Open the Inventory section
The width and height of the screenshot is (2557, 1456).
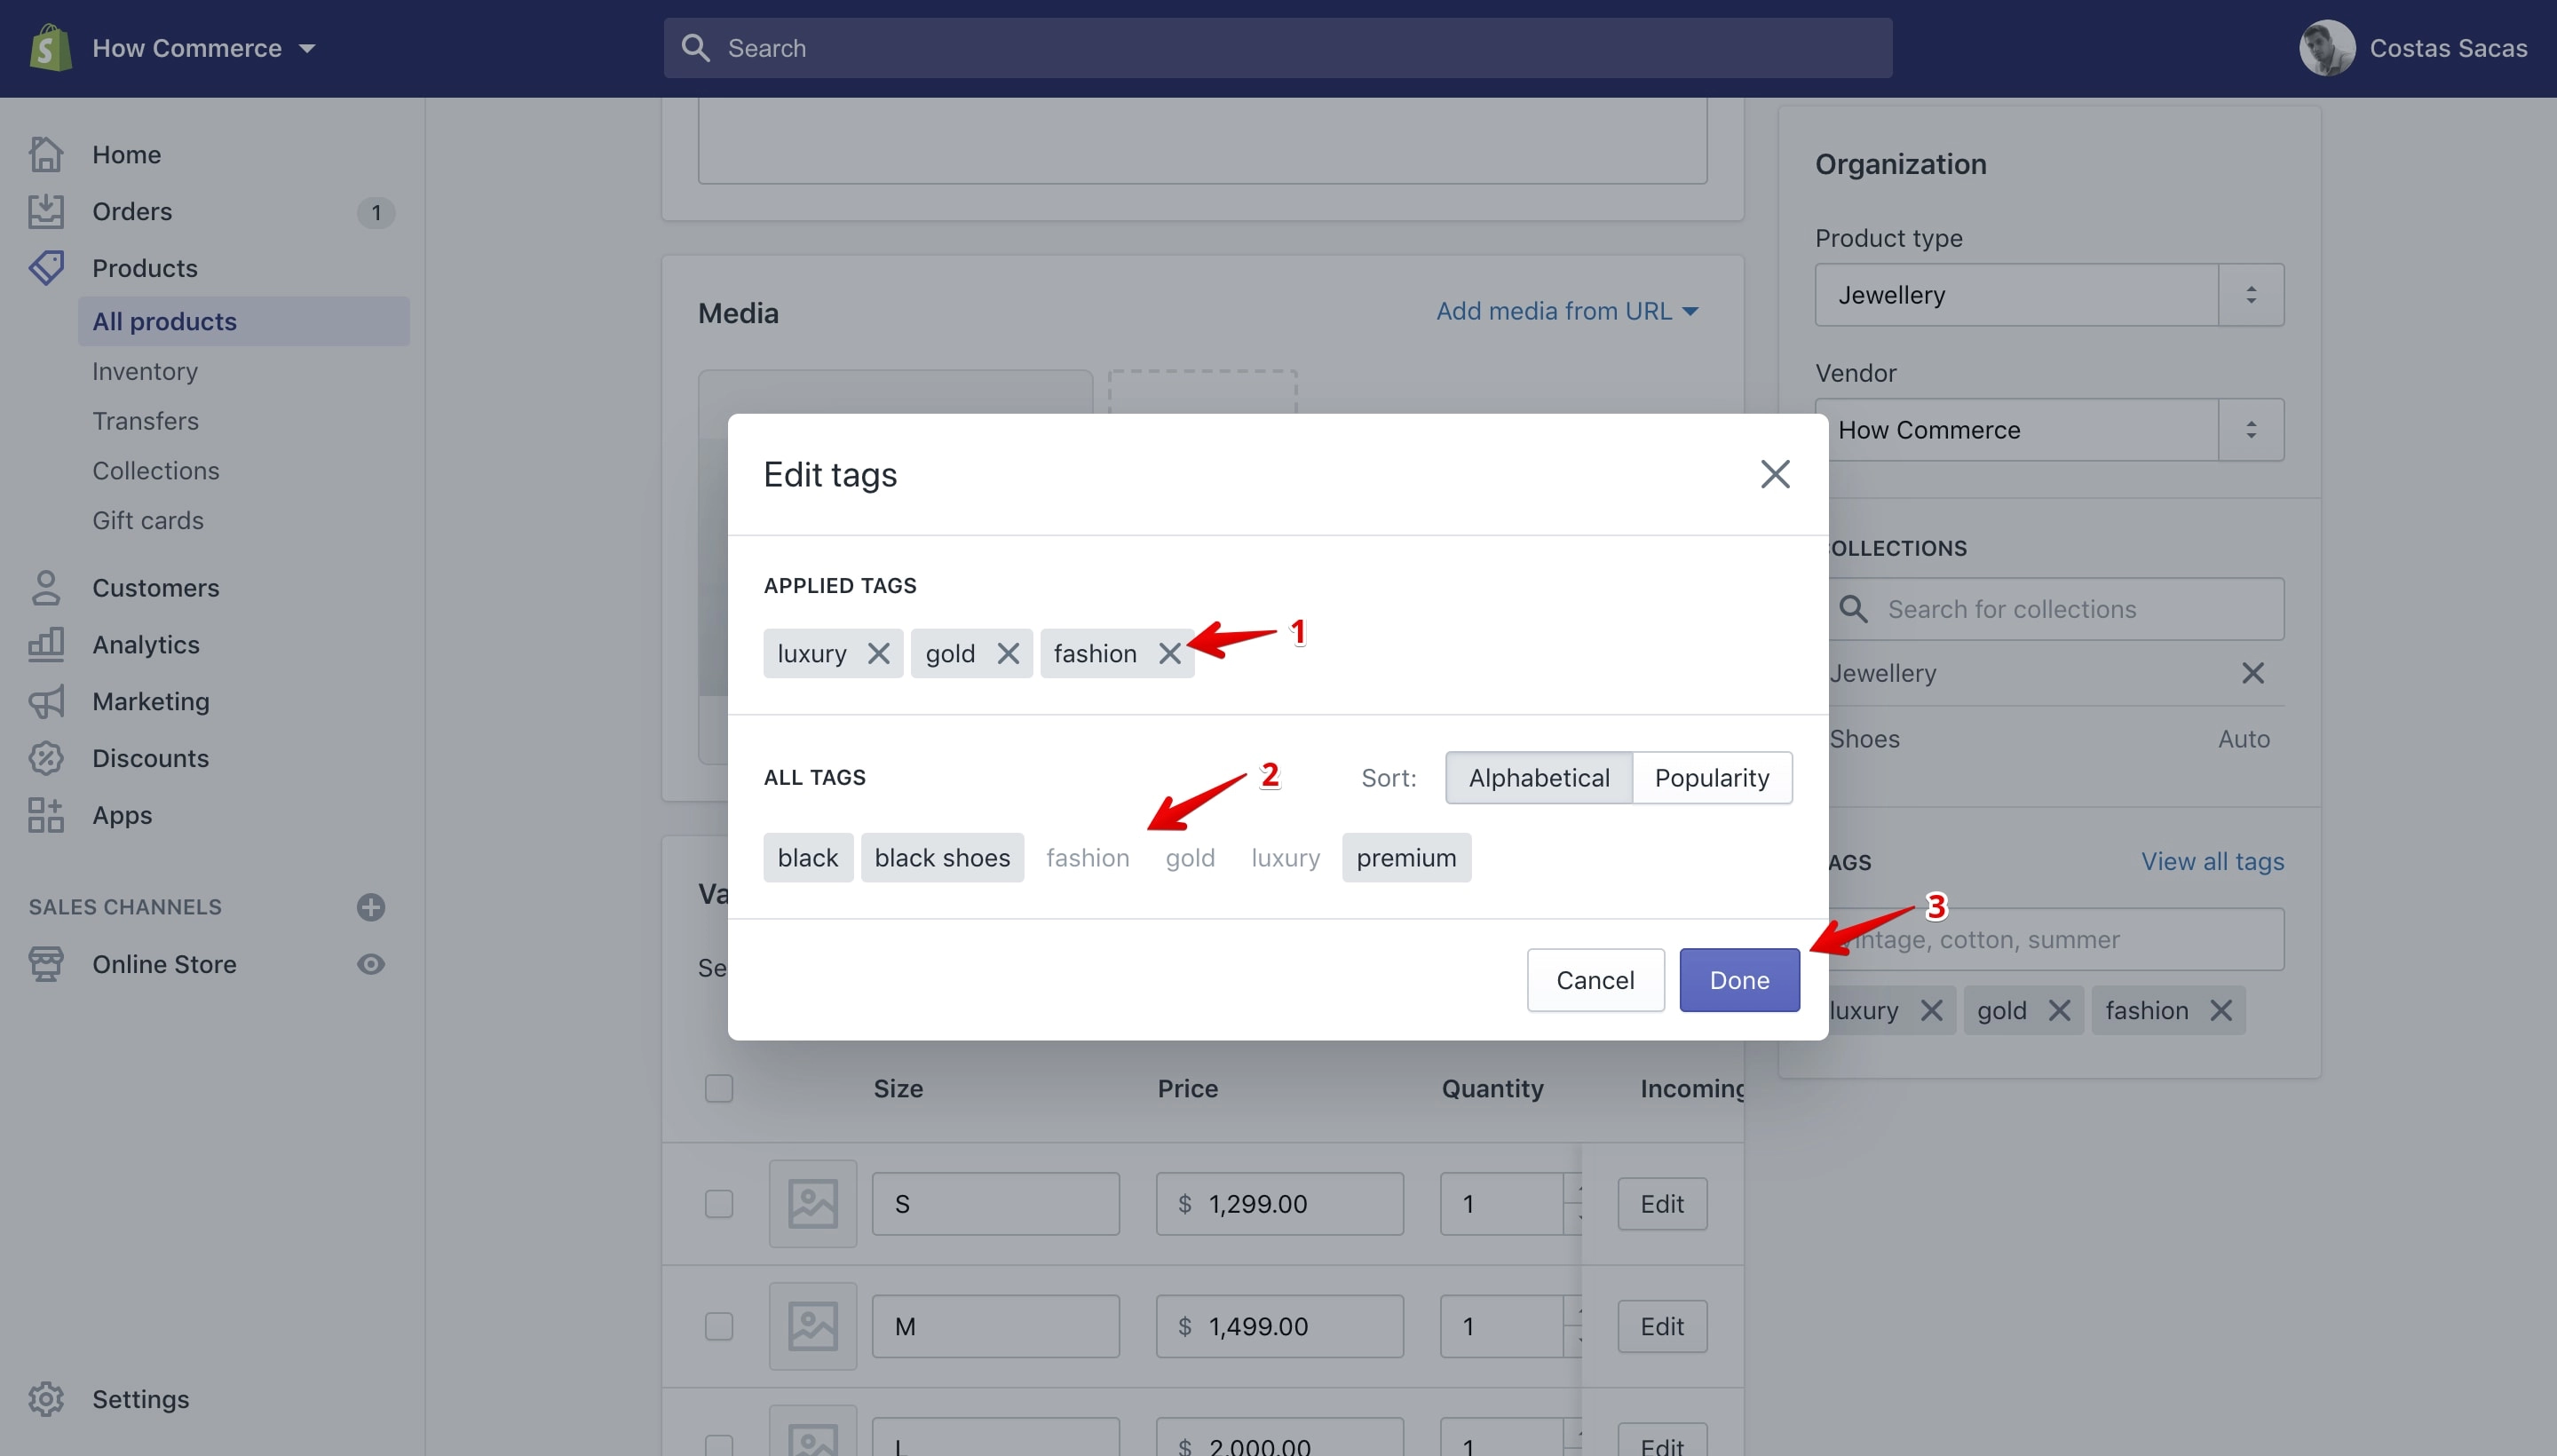tap(145, 371)
